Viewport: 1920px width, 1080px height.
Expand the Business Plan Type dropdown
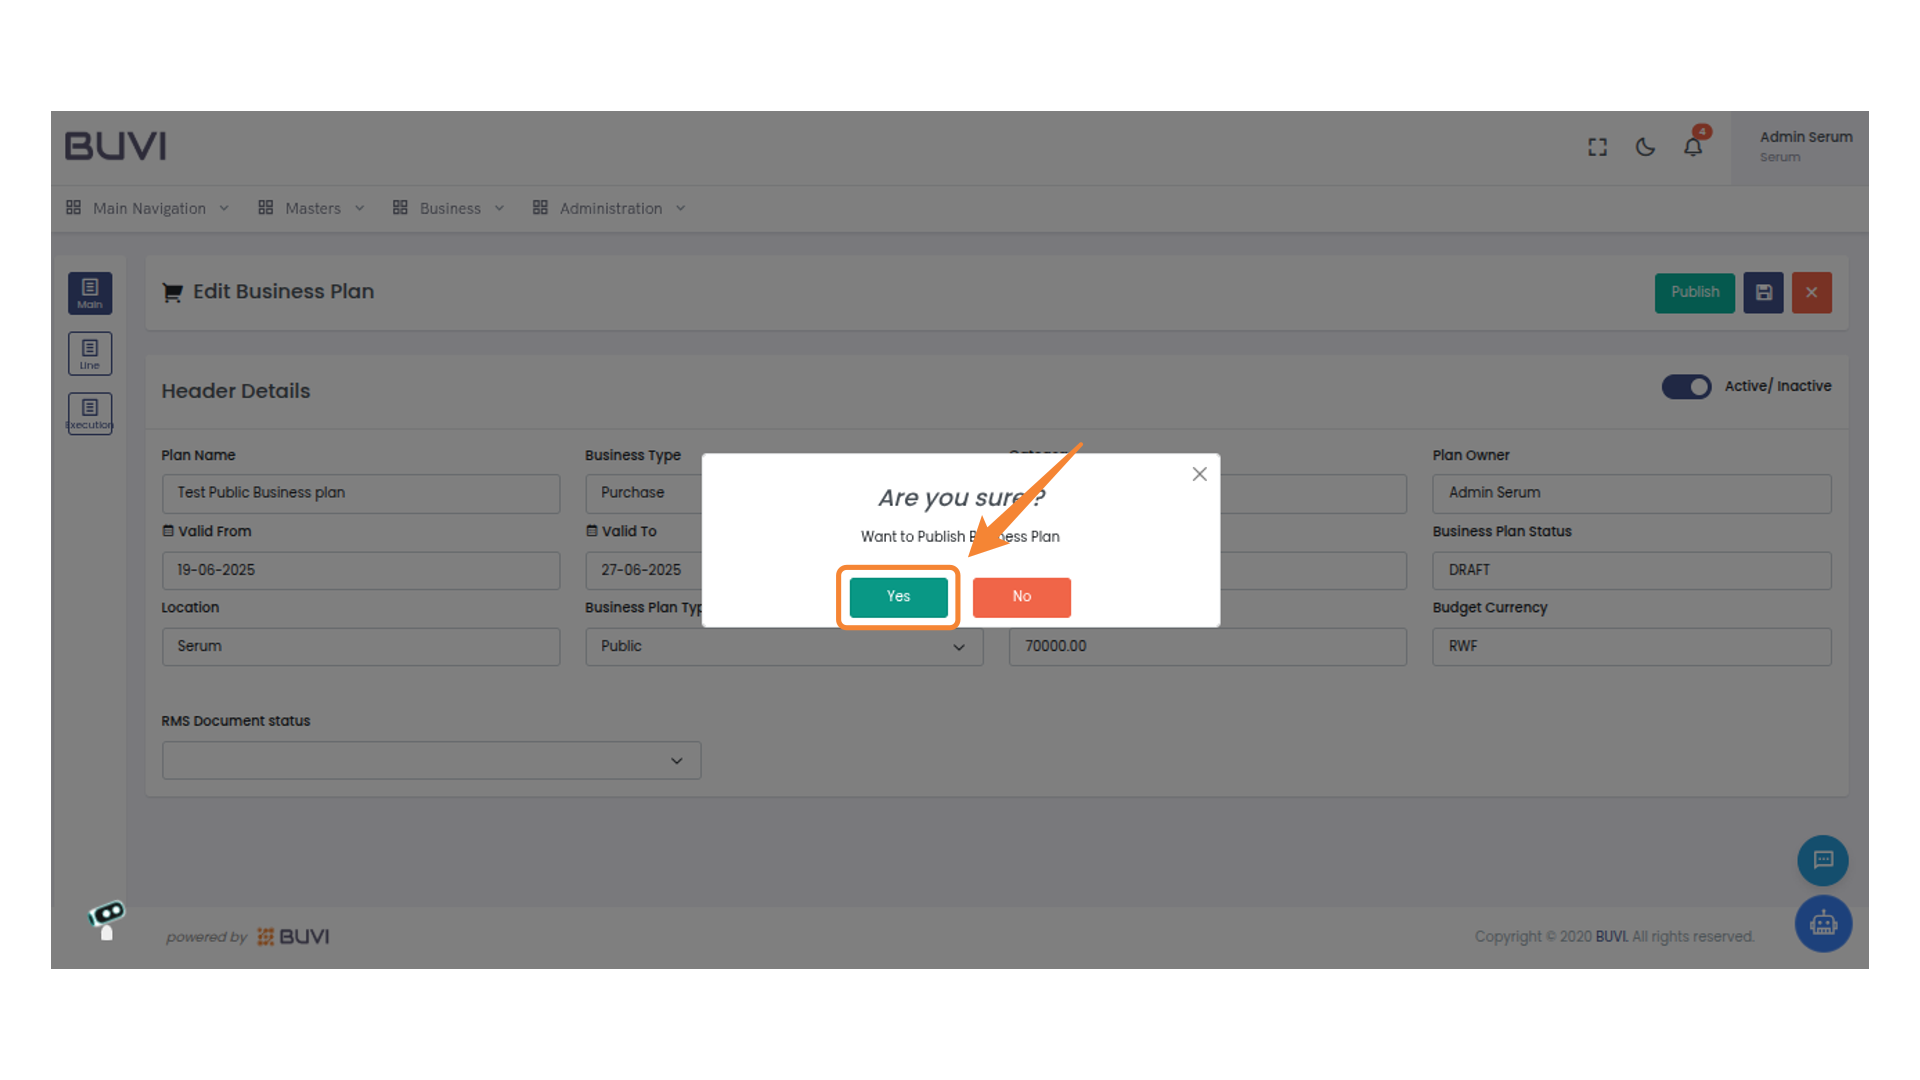pyautogui.click(x=784, y=647)
